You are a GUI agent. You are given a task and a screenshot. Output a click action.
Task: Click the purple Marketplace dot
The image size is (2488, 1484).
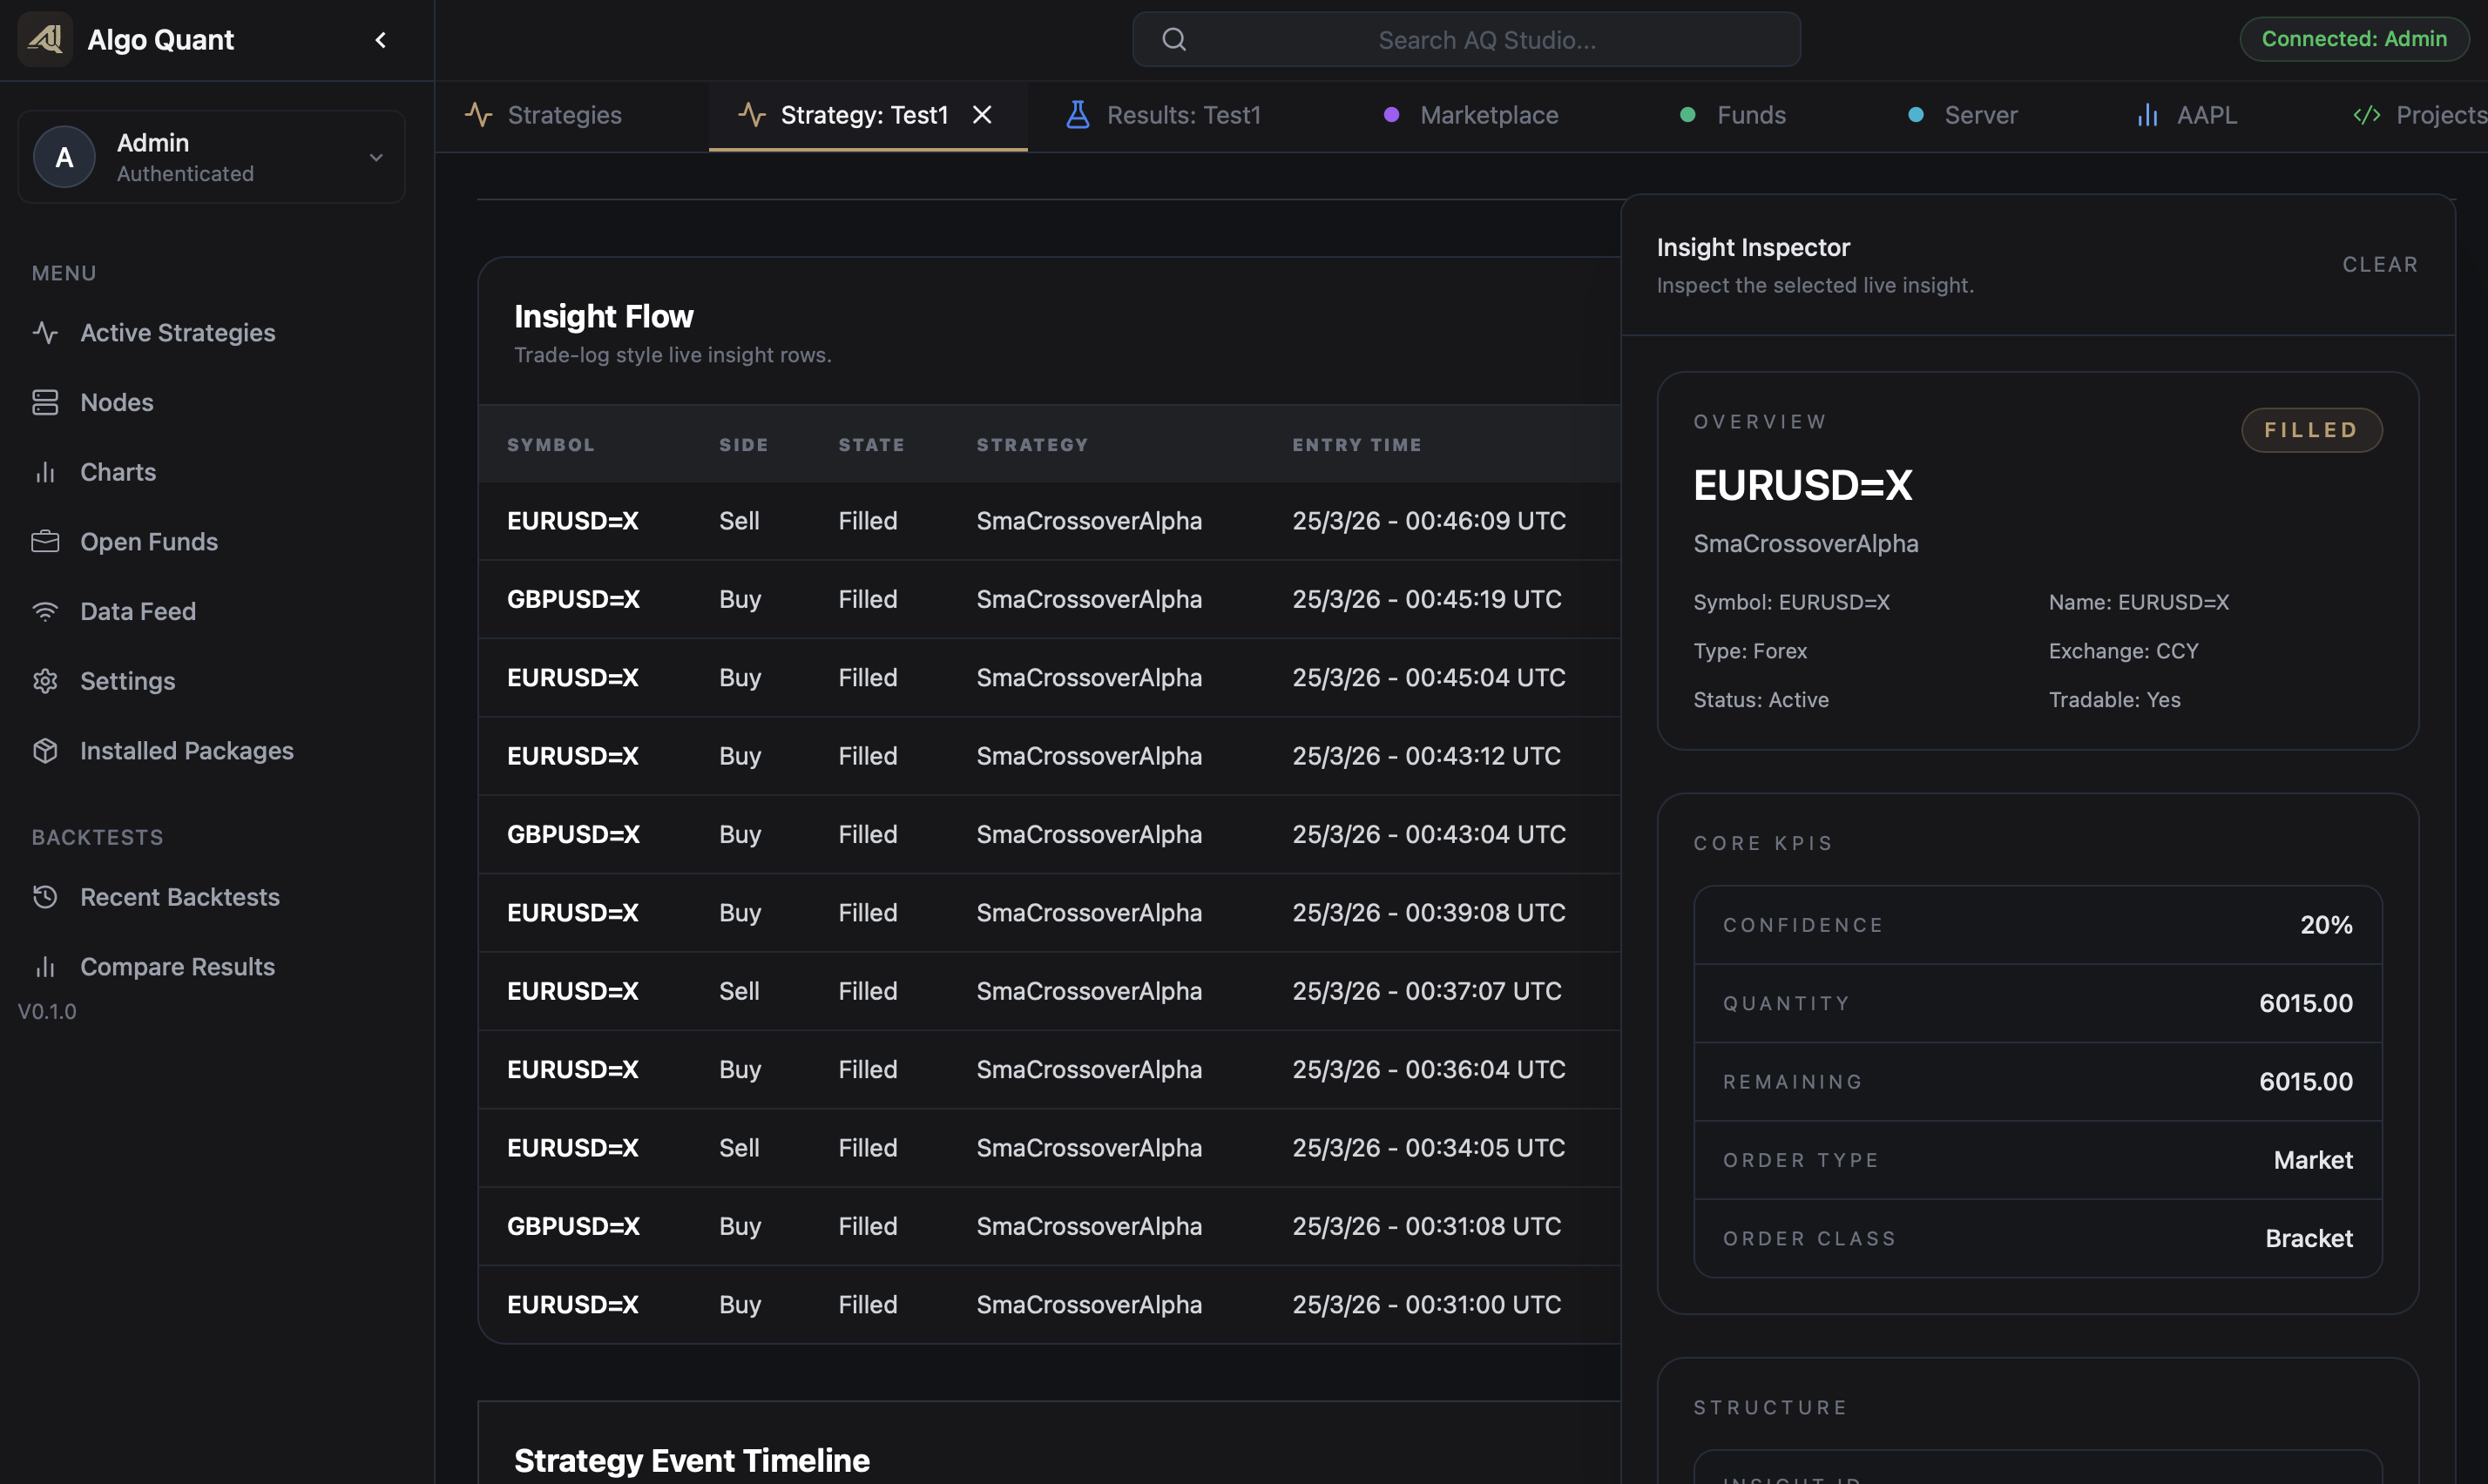1391,115
